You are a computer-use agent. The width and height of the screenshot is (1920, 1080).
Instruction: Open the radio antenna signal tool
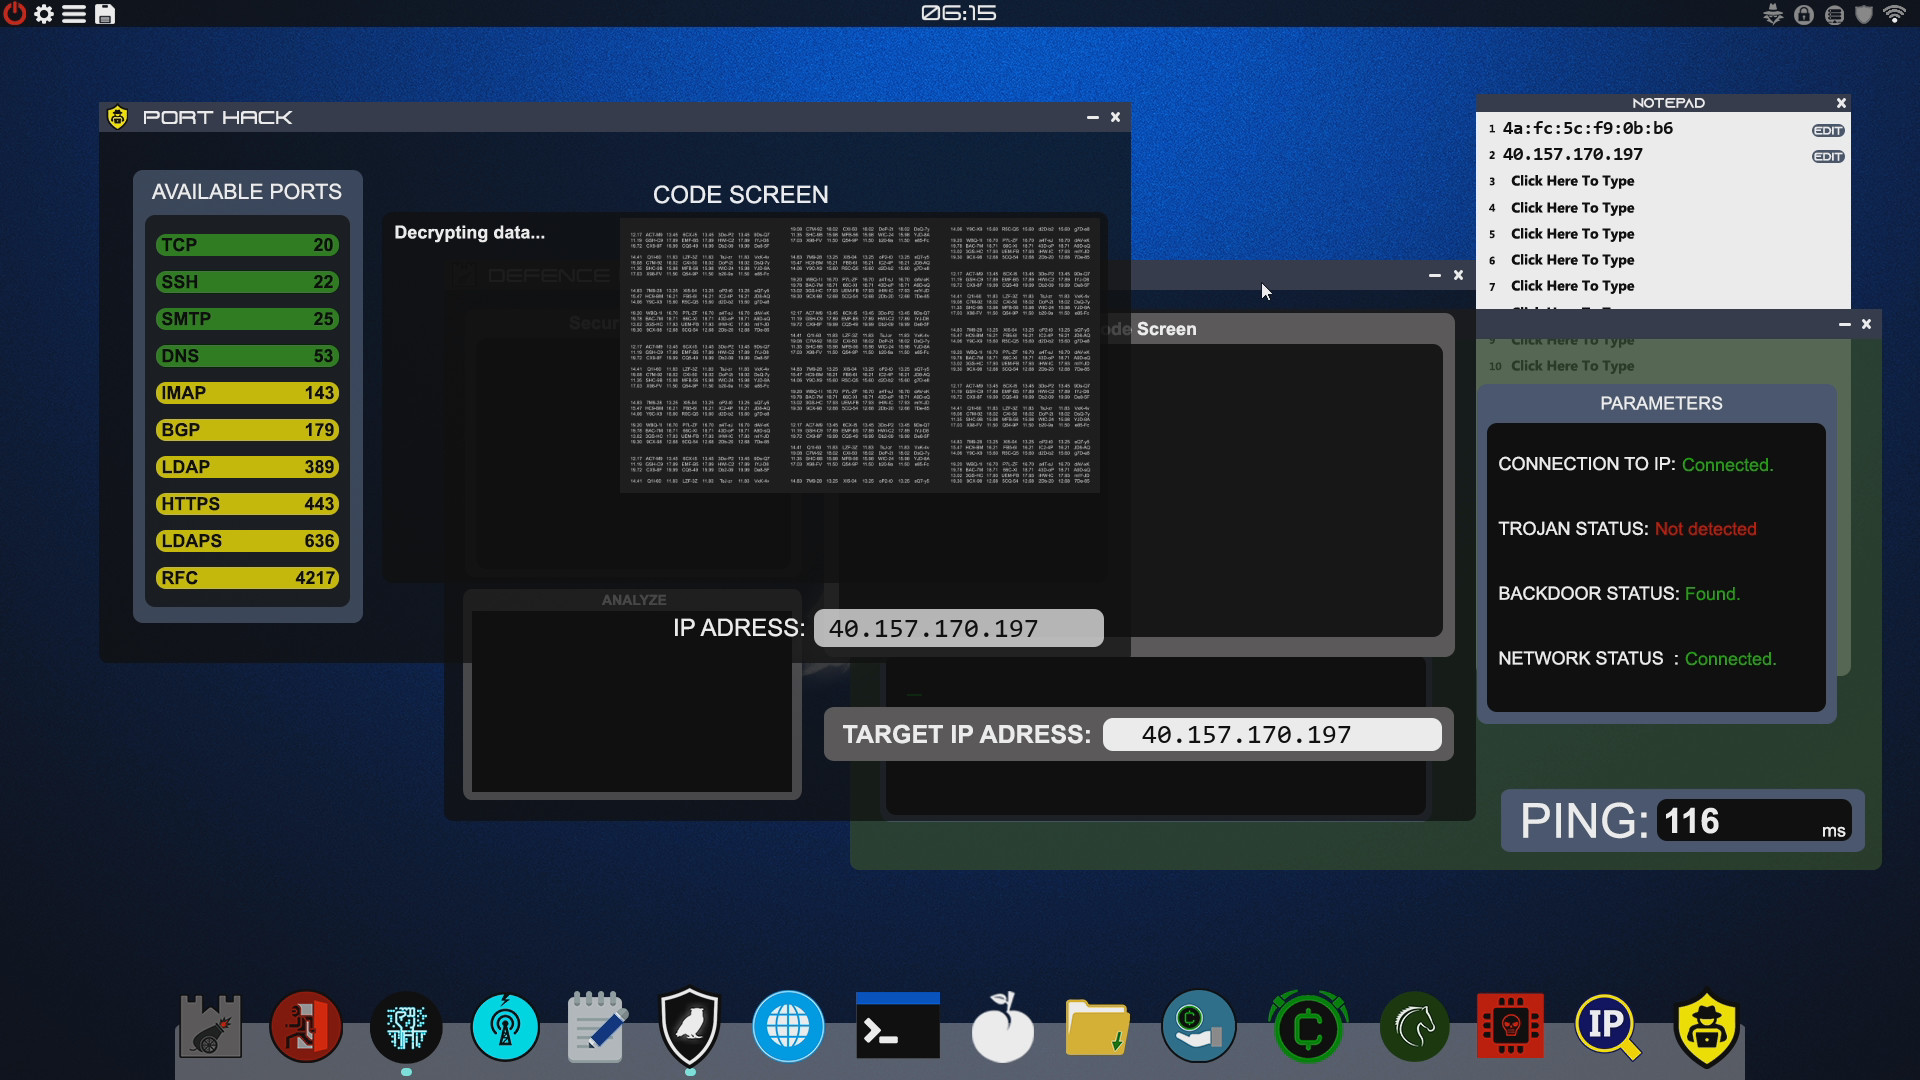pos(506,1025)
